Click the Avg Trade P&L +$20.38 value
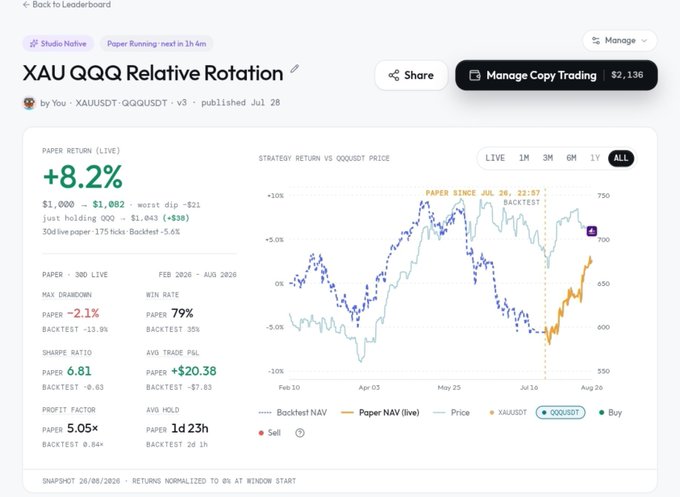The width and height of the screenshot is (680, 497). tap(193, 371)
